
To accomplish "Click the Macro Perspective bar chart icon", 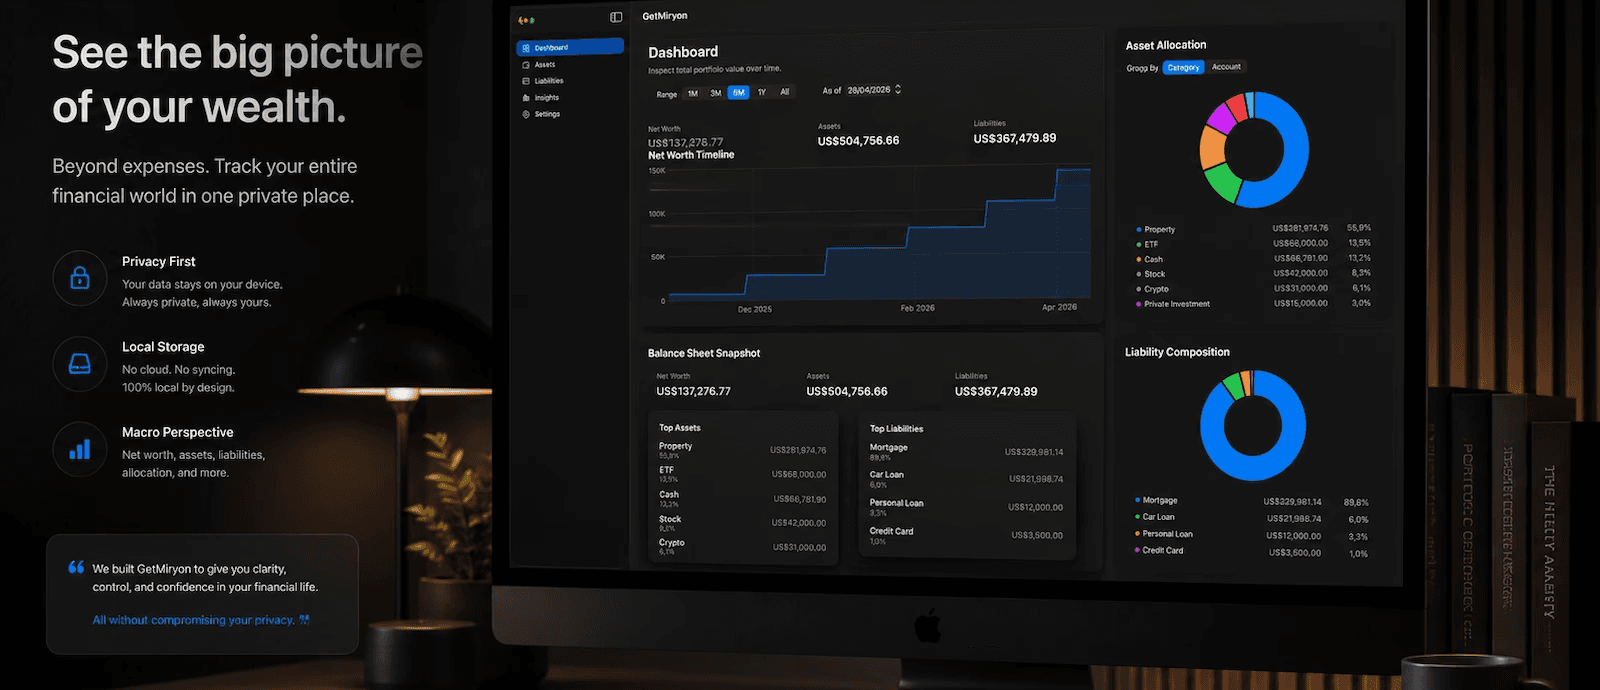I will [x=80, y=450].
